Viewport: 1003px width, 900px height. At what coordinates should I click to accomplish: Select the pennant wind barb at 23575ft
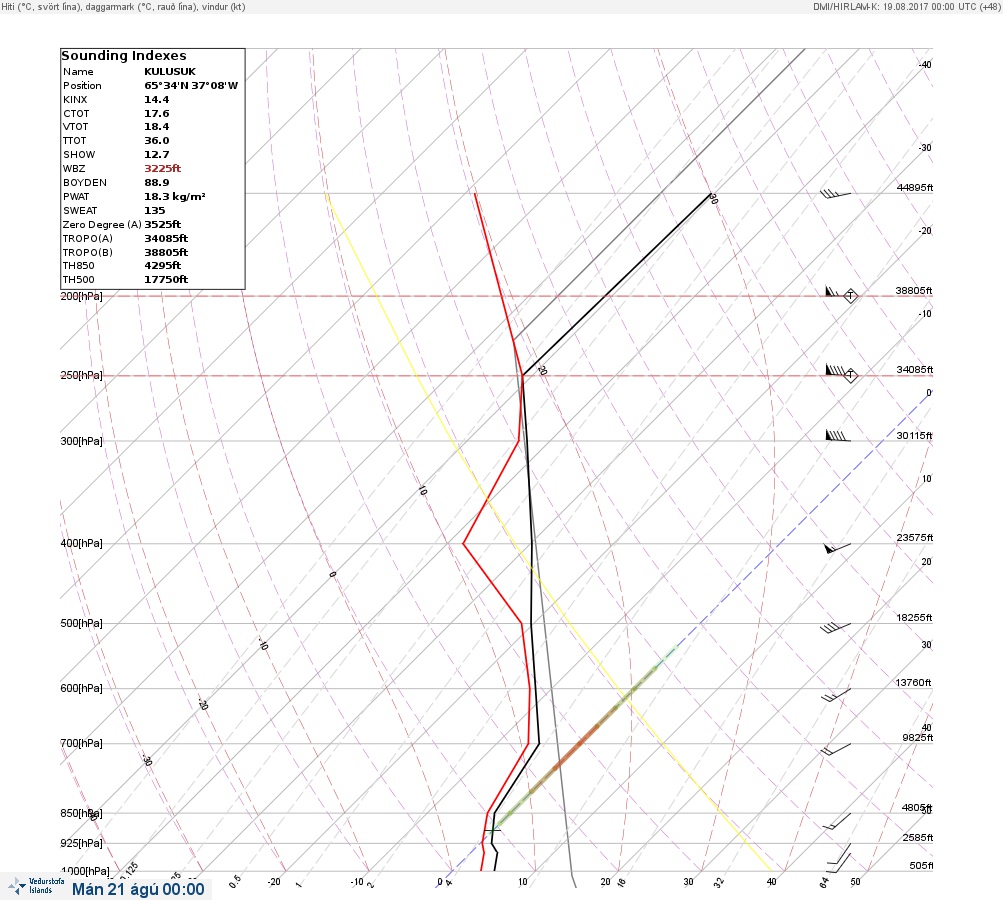[x=837, y=548]
